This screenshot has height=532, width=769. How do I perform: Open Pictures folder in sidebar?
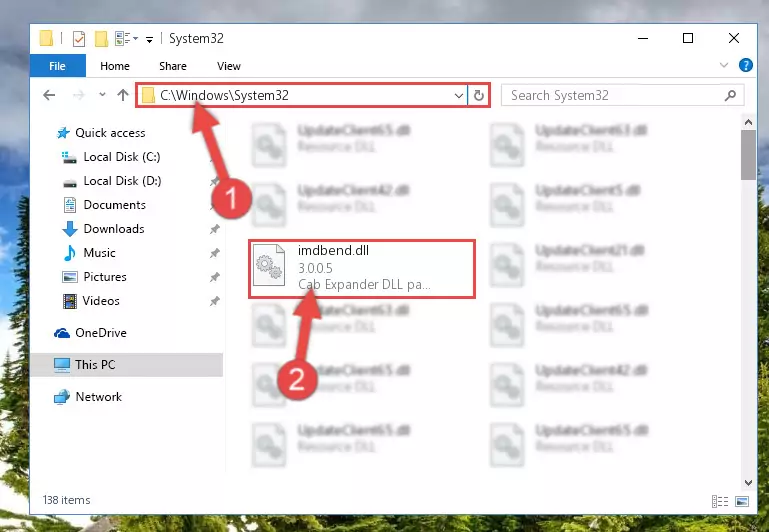pos(105,277)
